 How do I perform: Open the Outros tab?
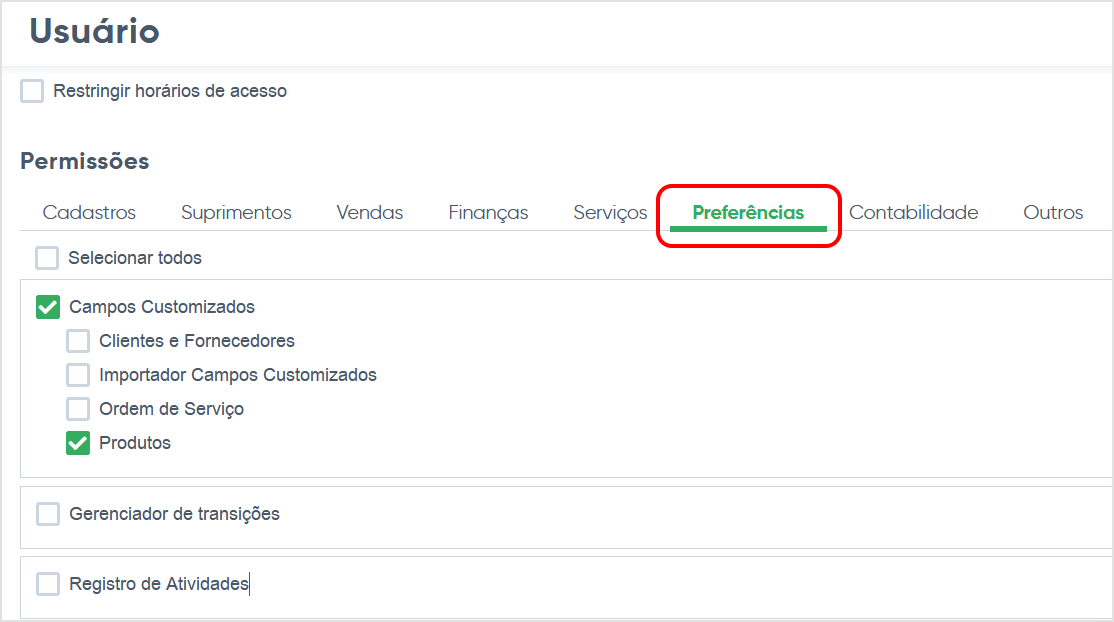pos(1053,213)
